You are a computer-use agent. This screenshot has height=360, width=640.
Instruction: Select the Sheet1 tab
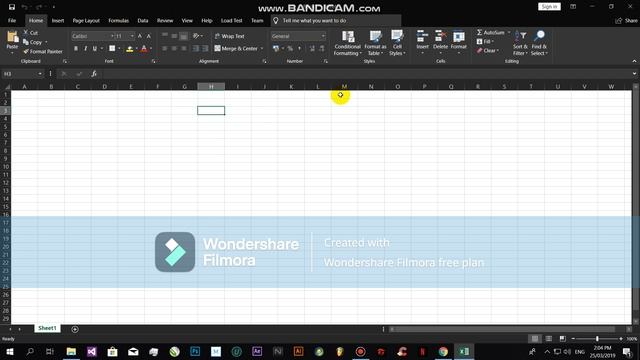[x=47, y=328]
